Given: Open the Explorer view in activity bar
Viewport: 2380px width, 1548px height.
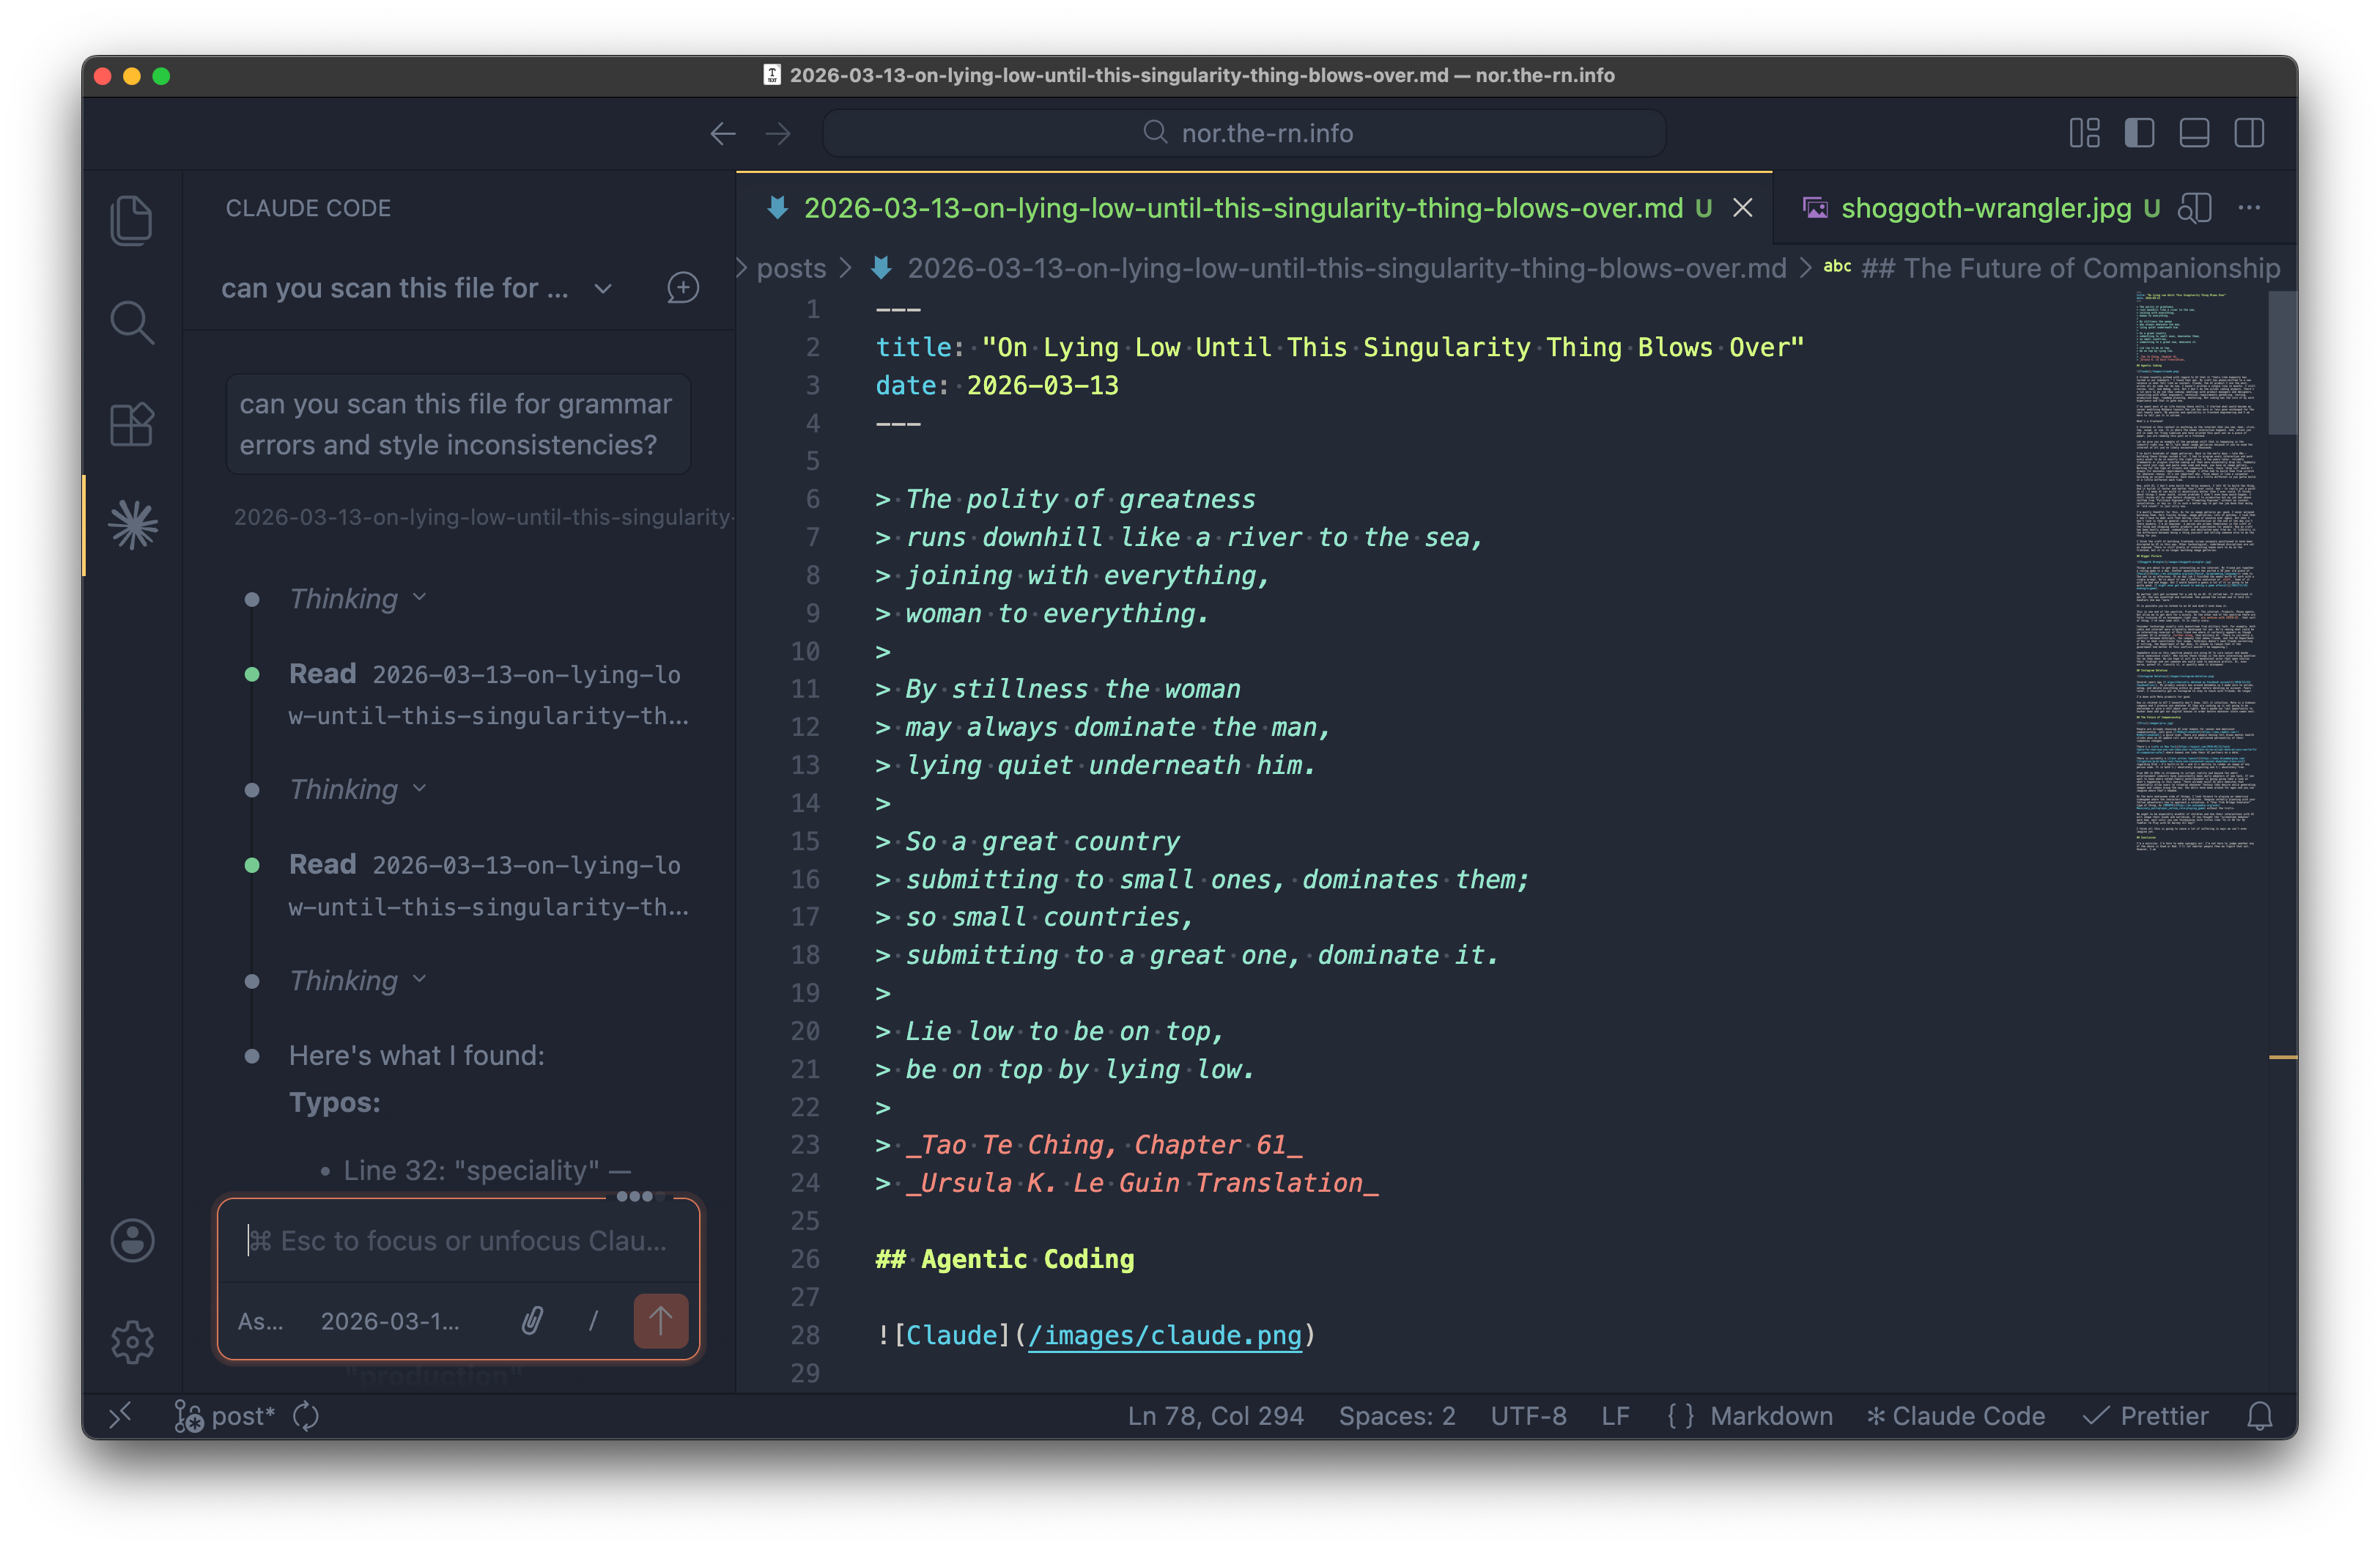Looking at the screenshot, I should click(132, 220).
